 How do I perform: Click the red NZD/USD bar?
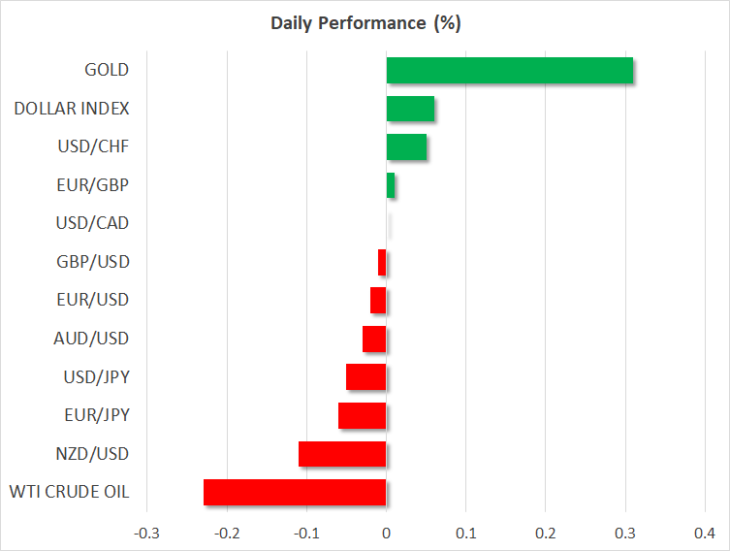(342, 454)
